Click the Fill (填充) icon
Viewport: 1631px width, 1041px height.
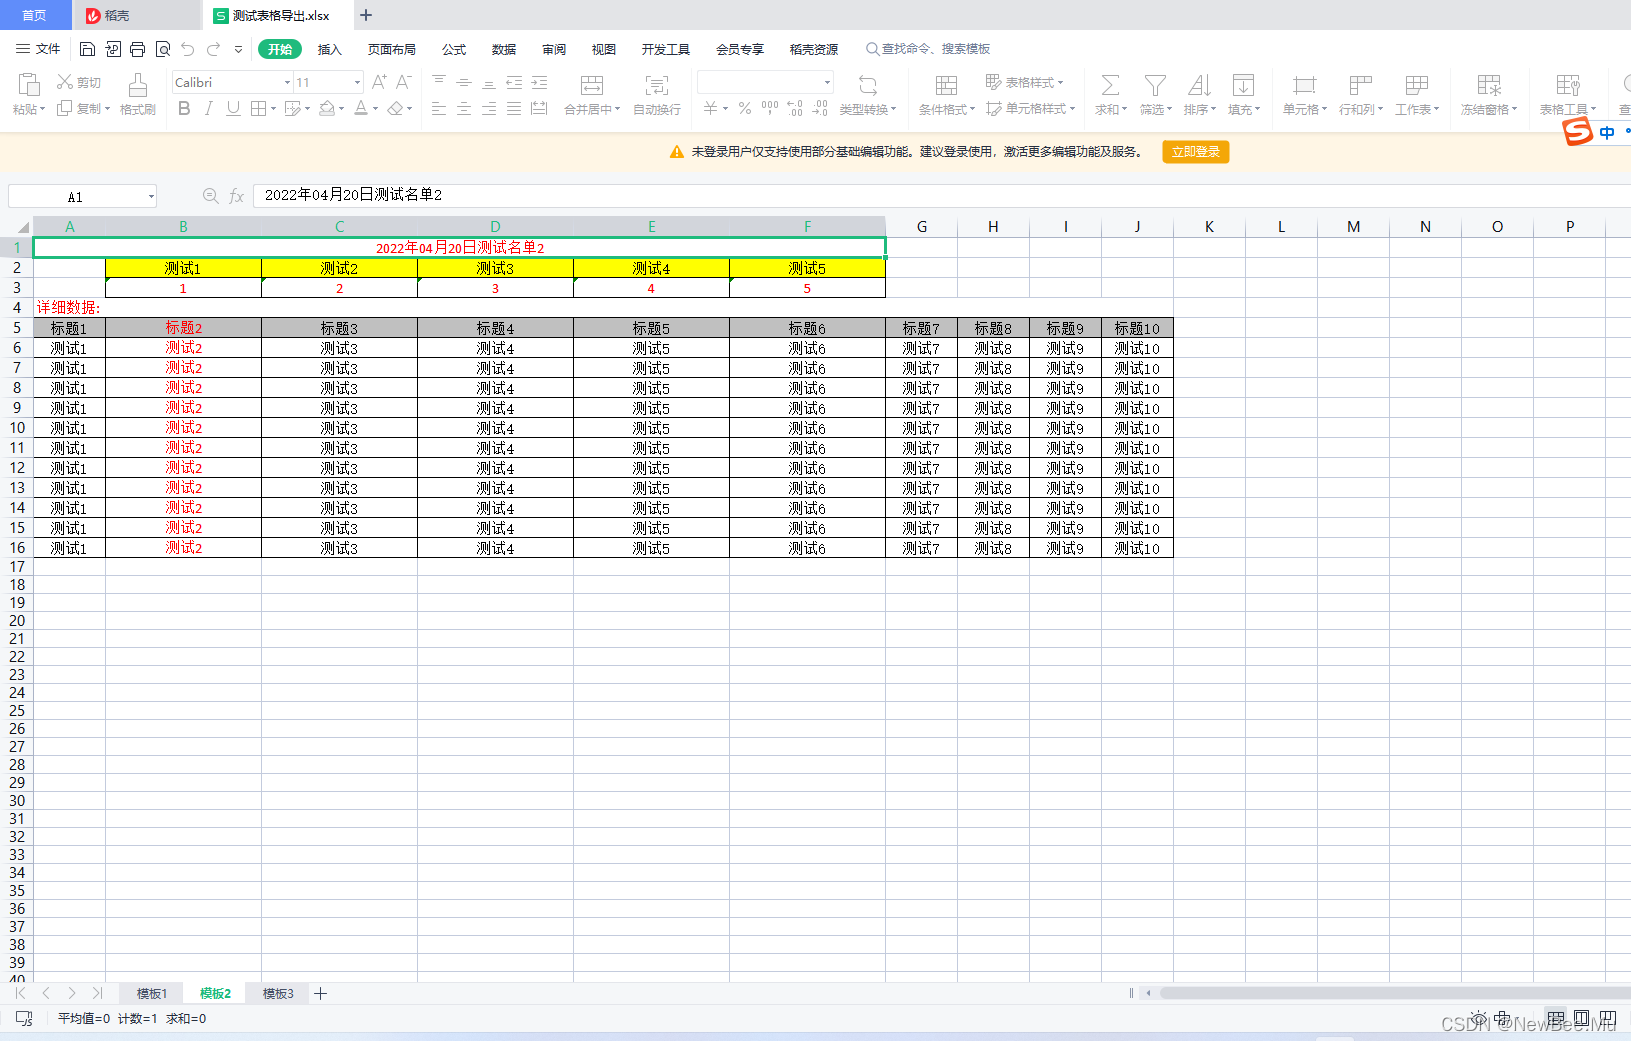point(1243,85)
